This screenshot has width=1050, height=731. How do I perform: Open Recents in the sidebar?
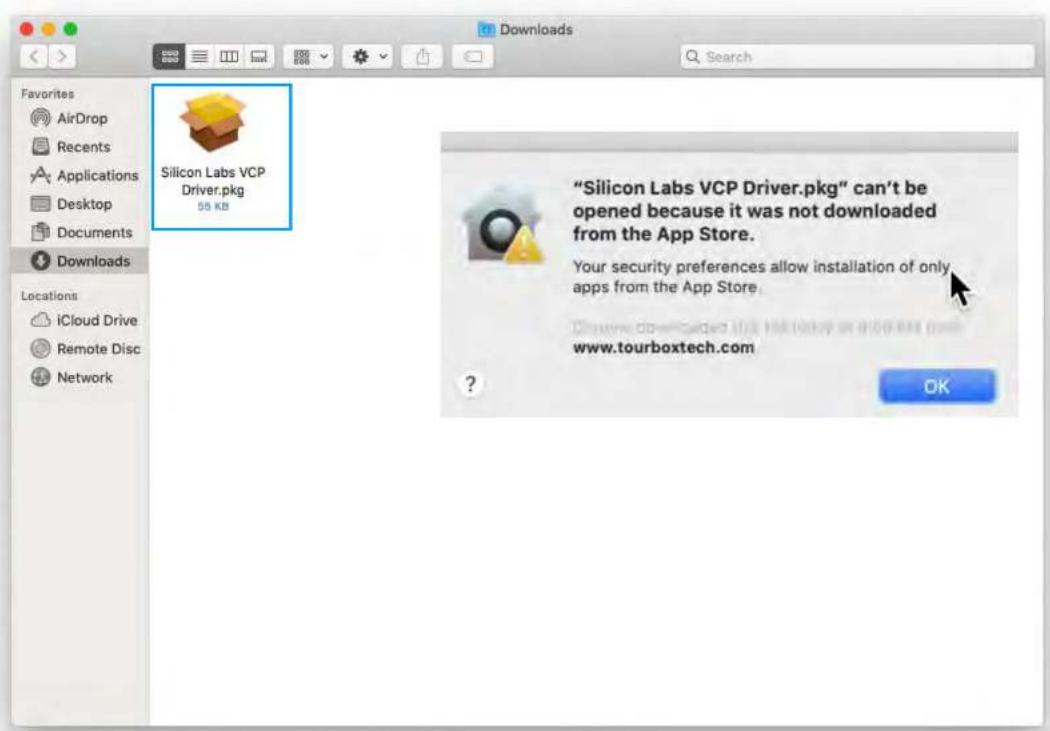pyautogui.click(x=79, y=147)
